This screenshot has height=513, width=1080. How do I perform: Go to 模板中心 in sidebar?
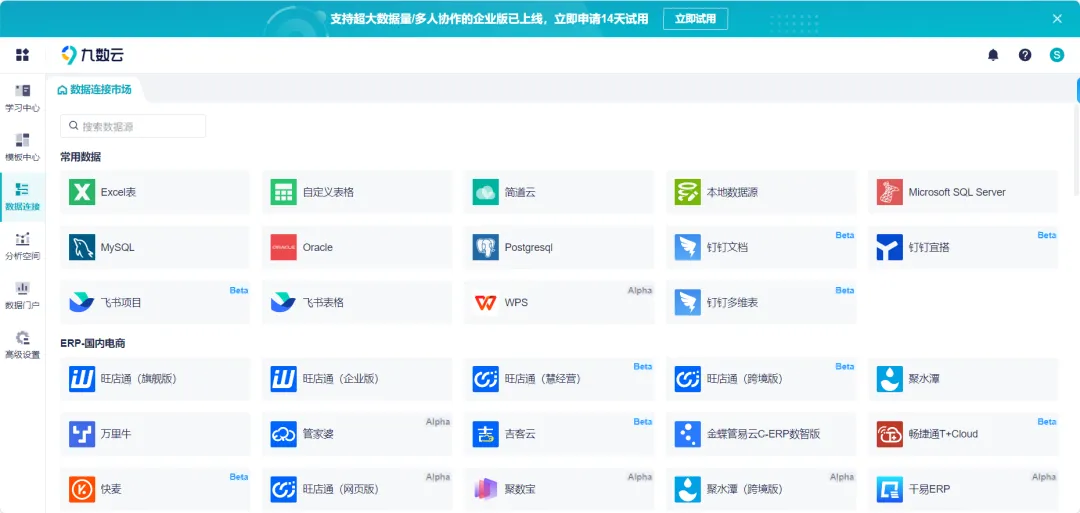(23, 147)
